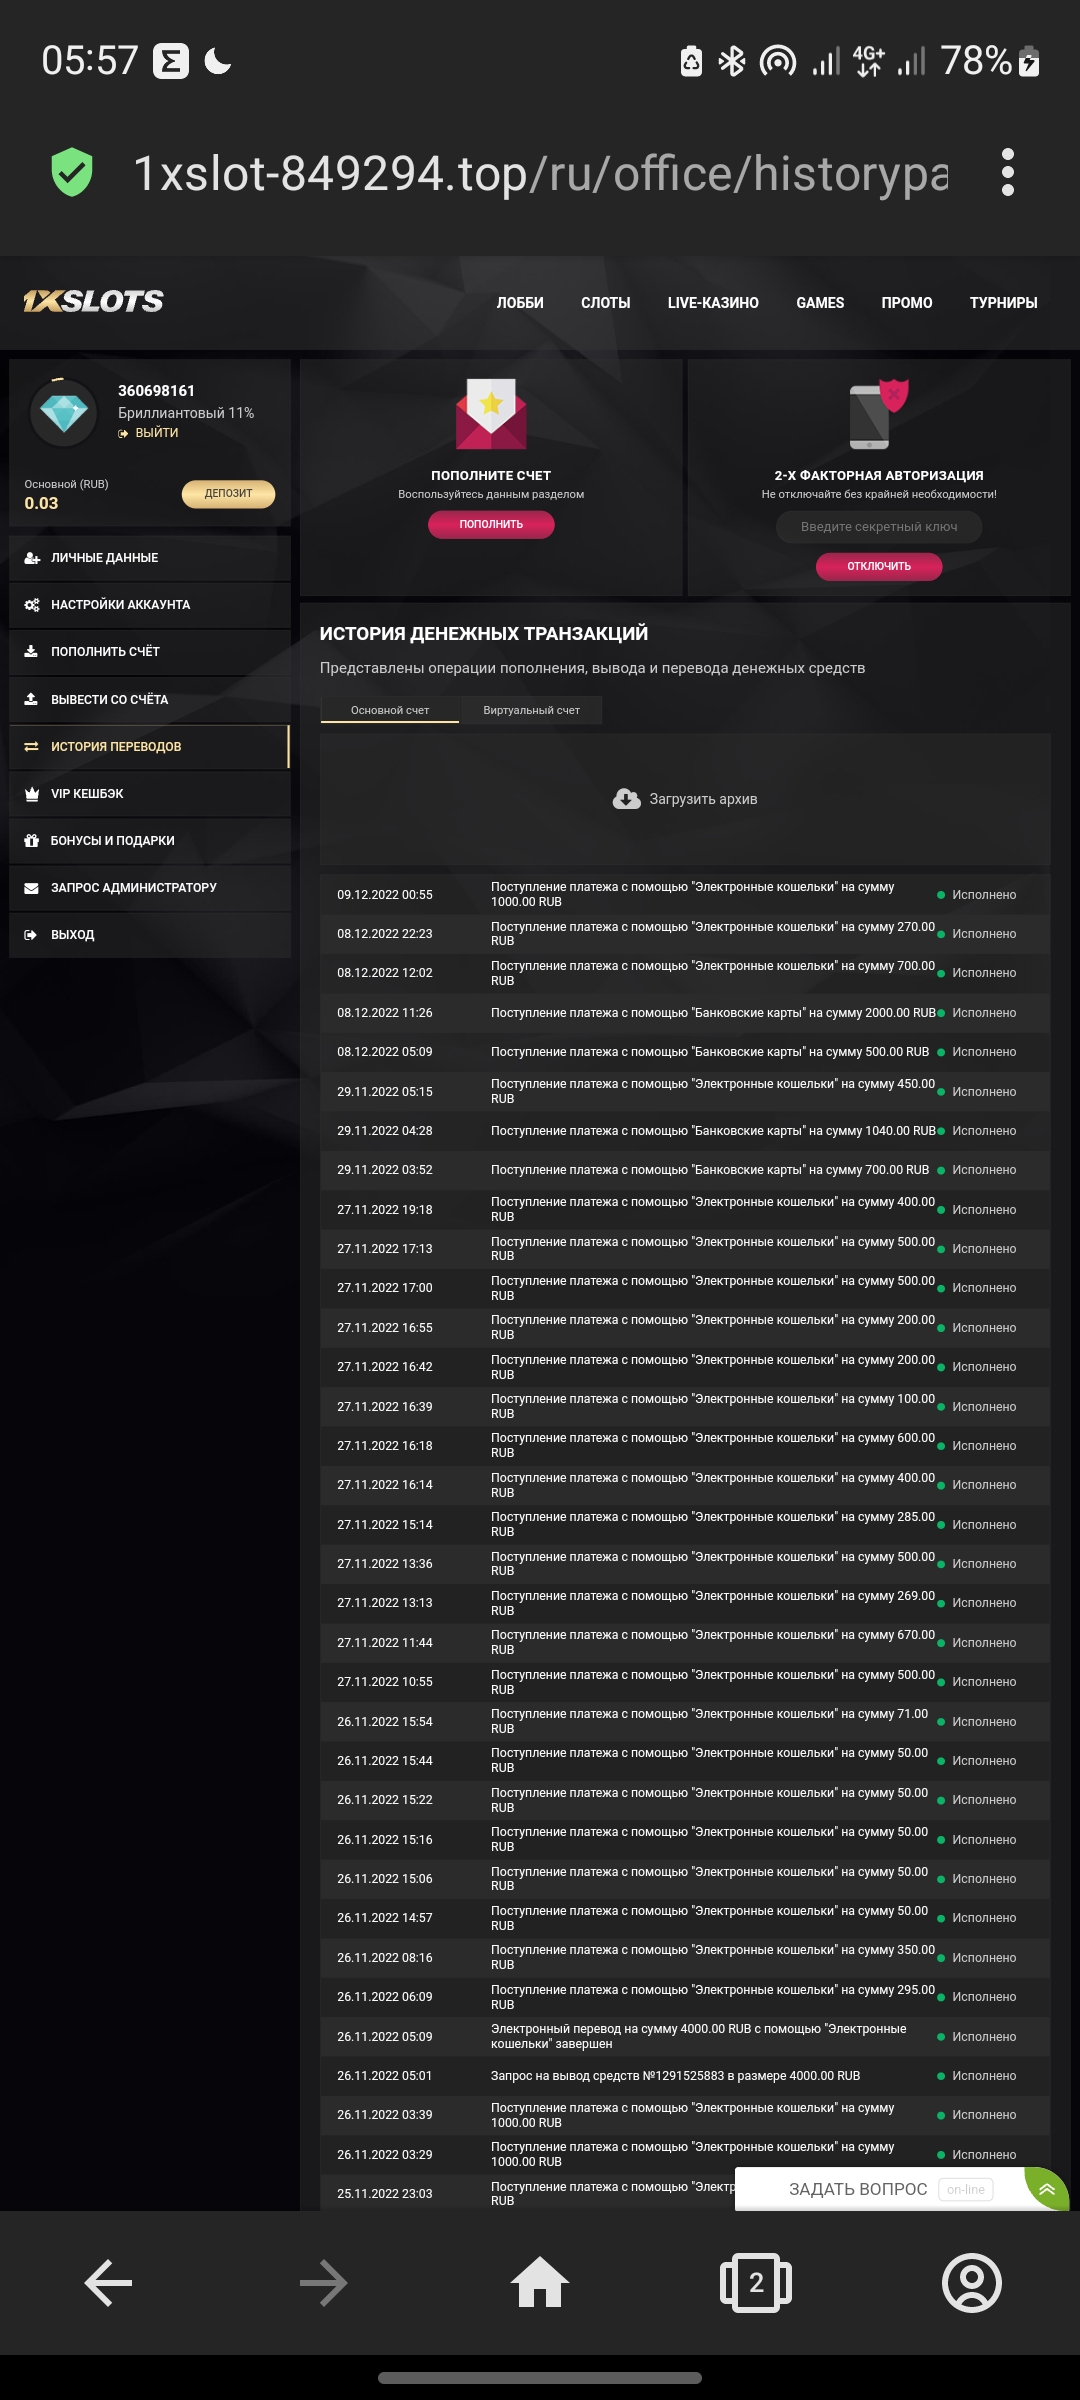Open VIP КЕШБЭК in sidebar
The width and height of the screenshot is (1080, 2400).
click(x=88, y=794)
